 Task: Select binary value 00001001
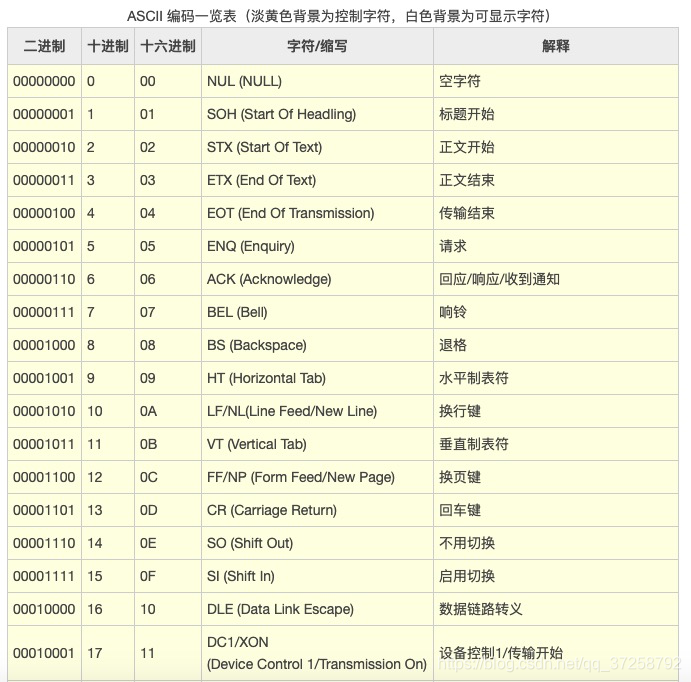pyautogui.click(x=45, y=378)
